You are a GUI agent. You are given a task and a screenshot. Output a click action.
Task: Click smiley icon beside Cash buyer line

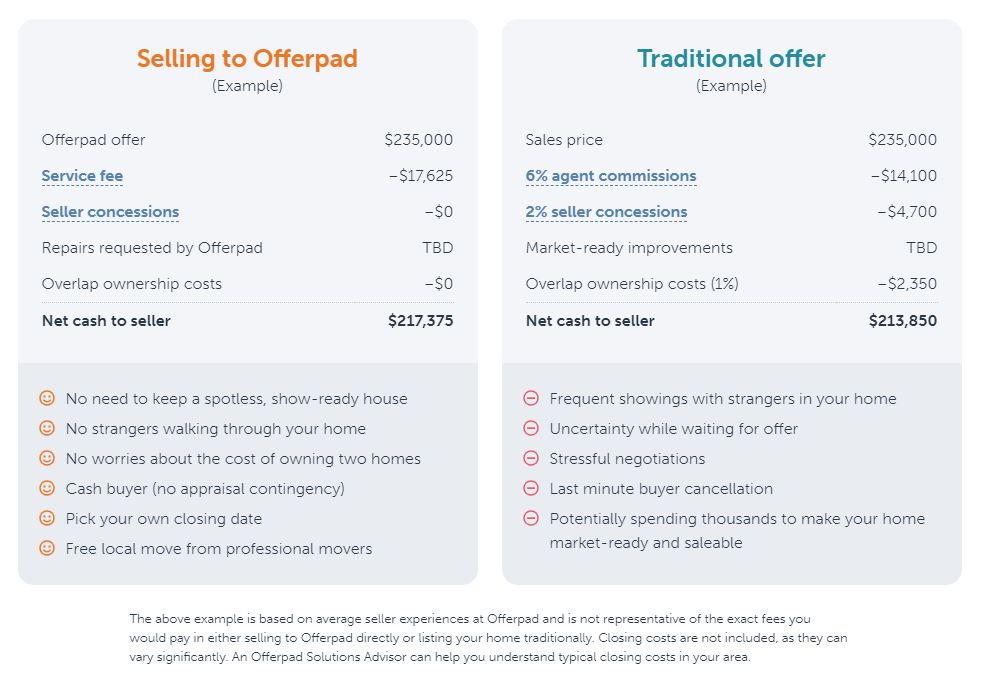tap(47, 488)
